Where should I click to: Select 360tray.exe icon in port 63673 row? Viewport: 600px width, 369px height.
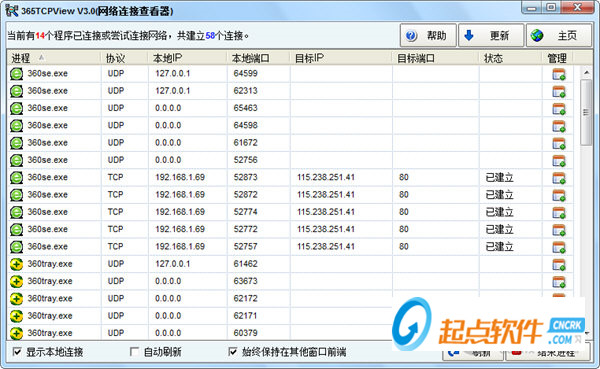[16, 281]
